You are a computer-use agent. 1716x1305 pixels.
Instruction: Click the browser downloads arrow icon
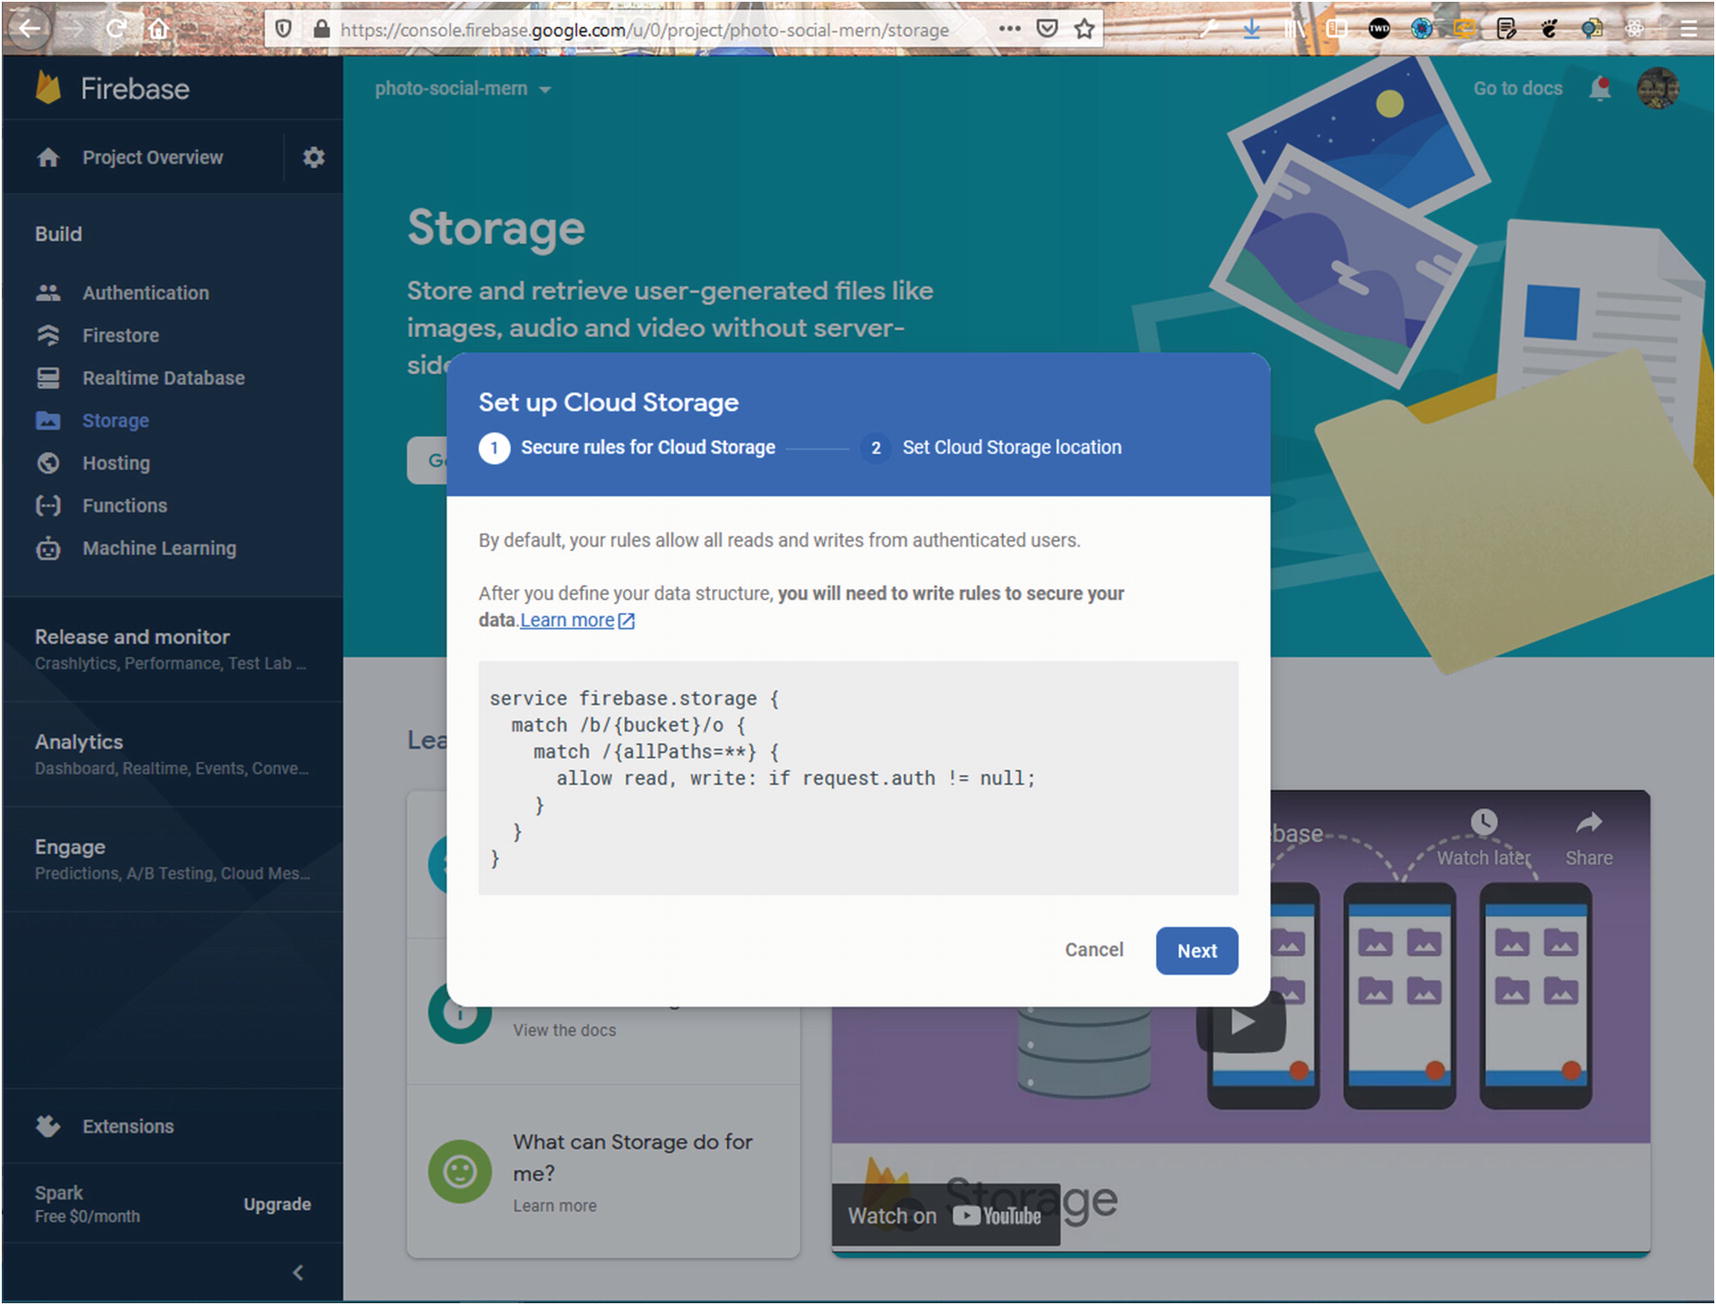click(1251, 29)
